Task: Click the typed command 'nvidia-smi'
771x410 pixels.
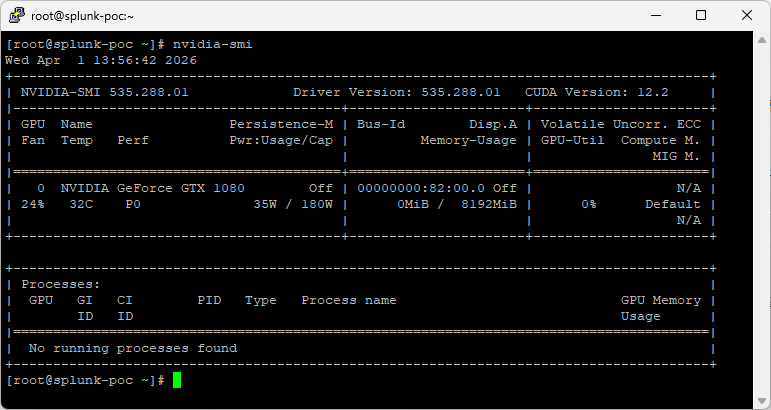Action: [x=212, y=44]
